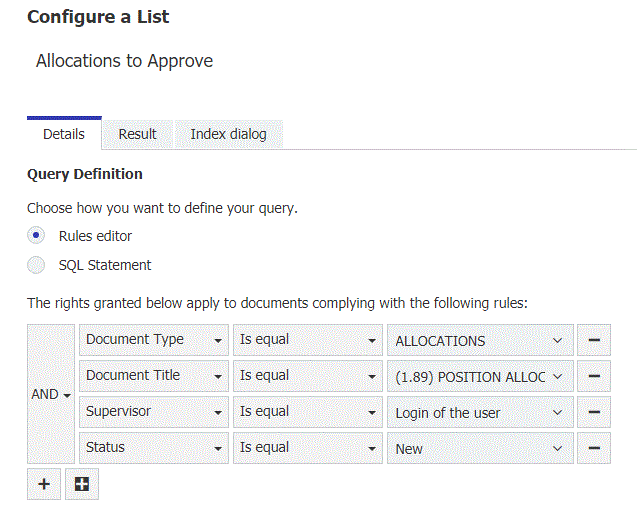637x506 pixels.
Task: Add a new rule with plus icon
Action: click(x=43, y=484)
